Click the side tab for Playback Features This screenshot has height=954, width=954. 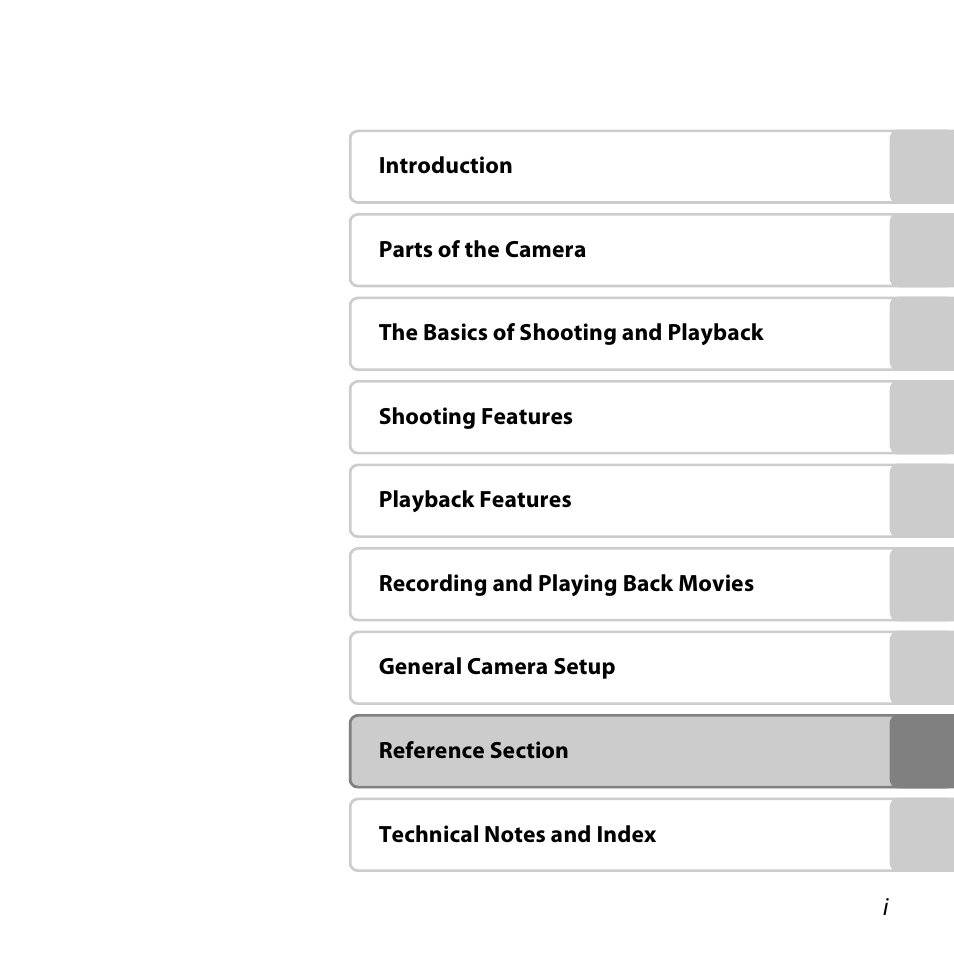[922, 501]
